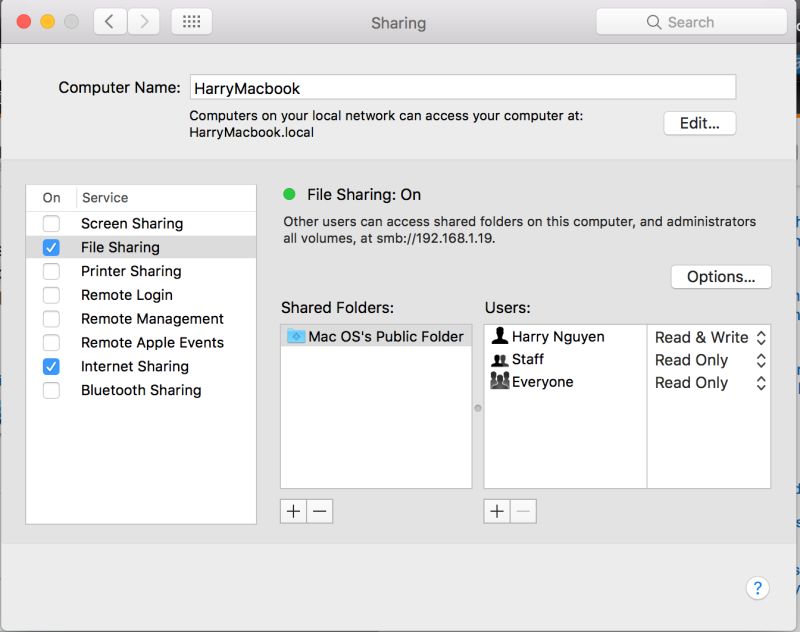Go back with the left chevron button
800x632 pixels.
pos(109,22)
